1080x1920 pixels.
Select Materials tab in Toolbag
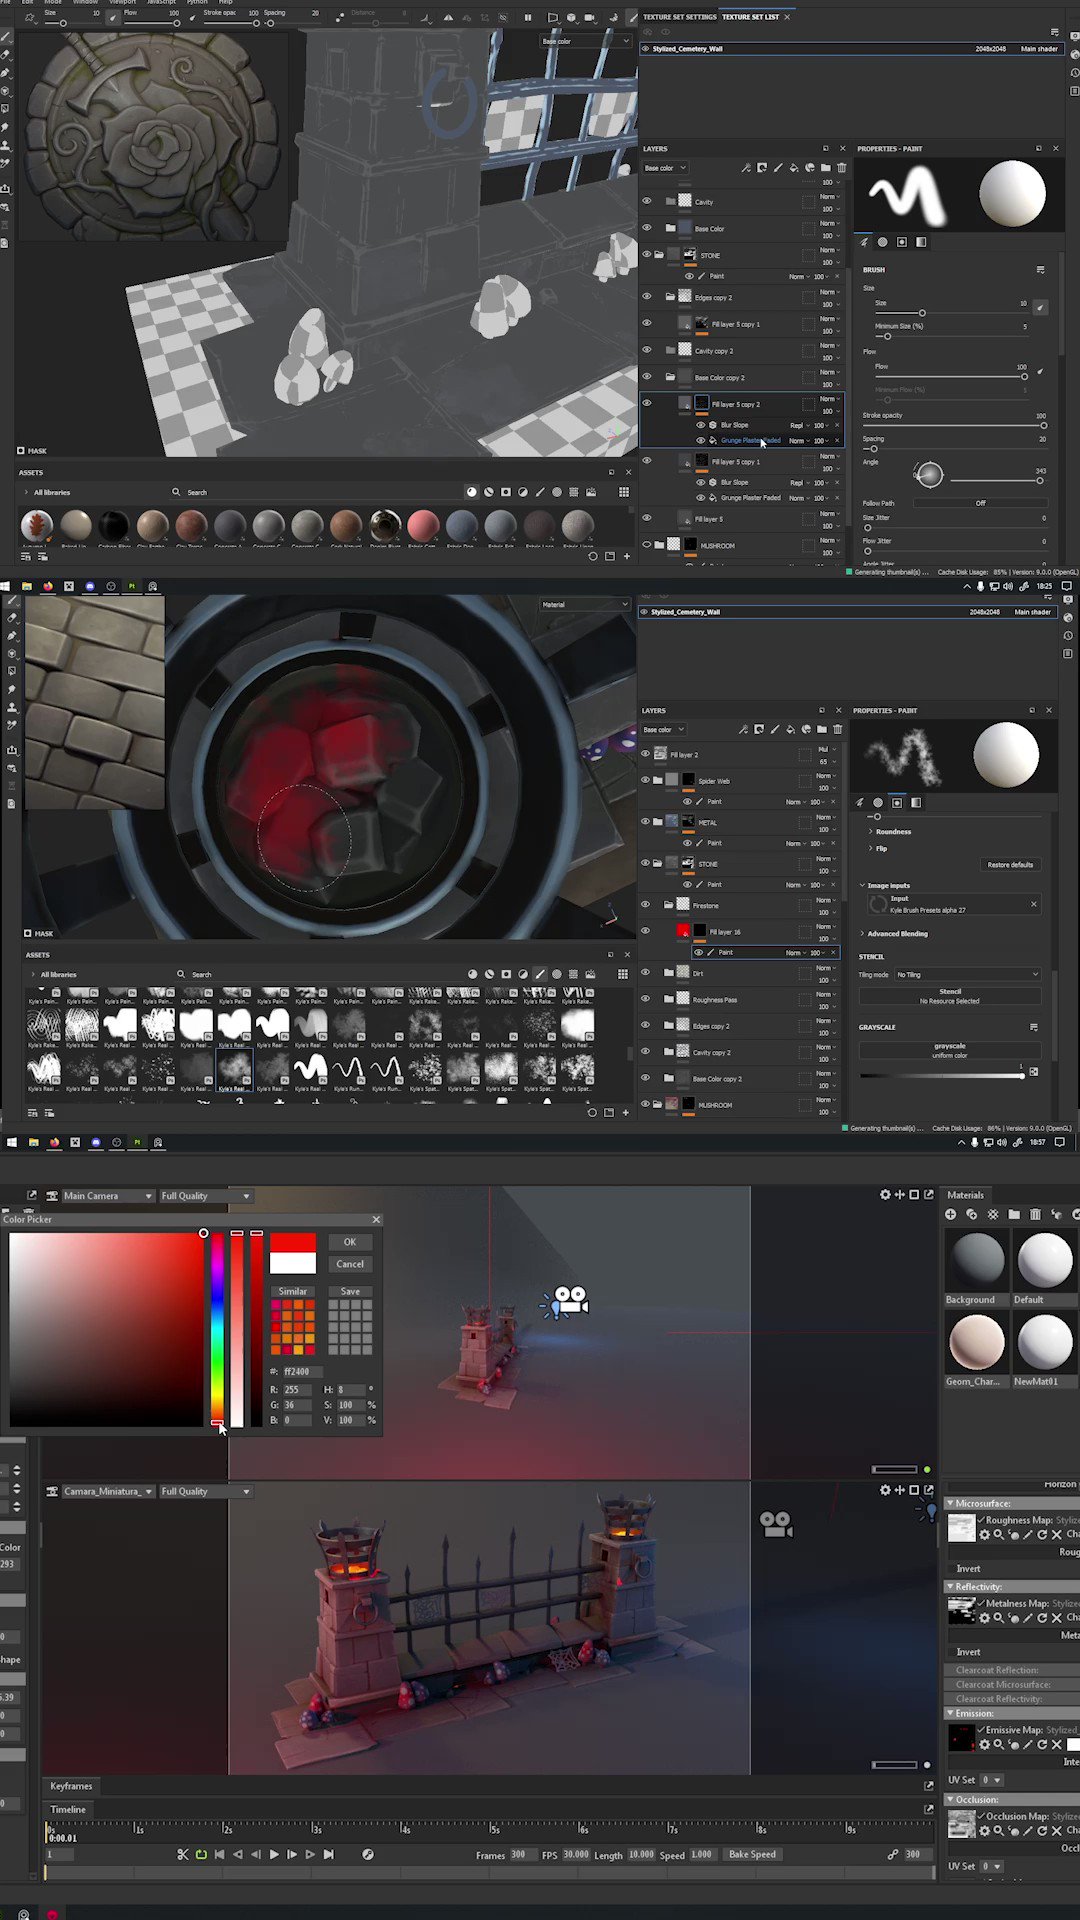point(965,1195)
